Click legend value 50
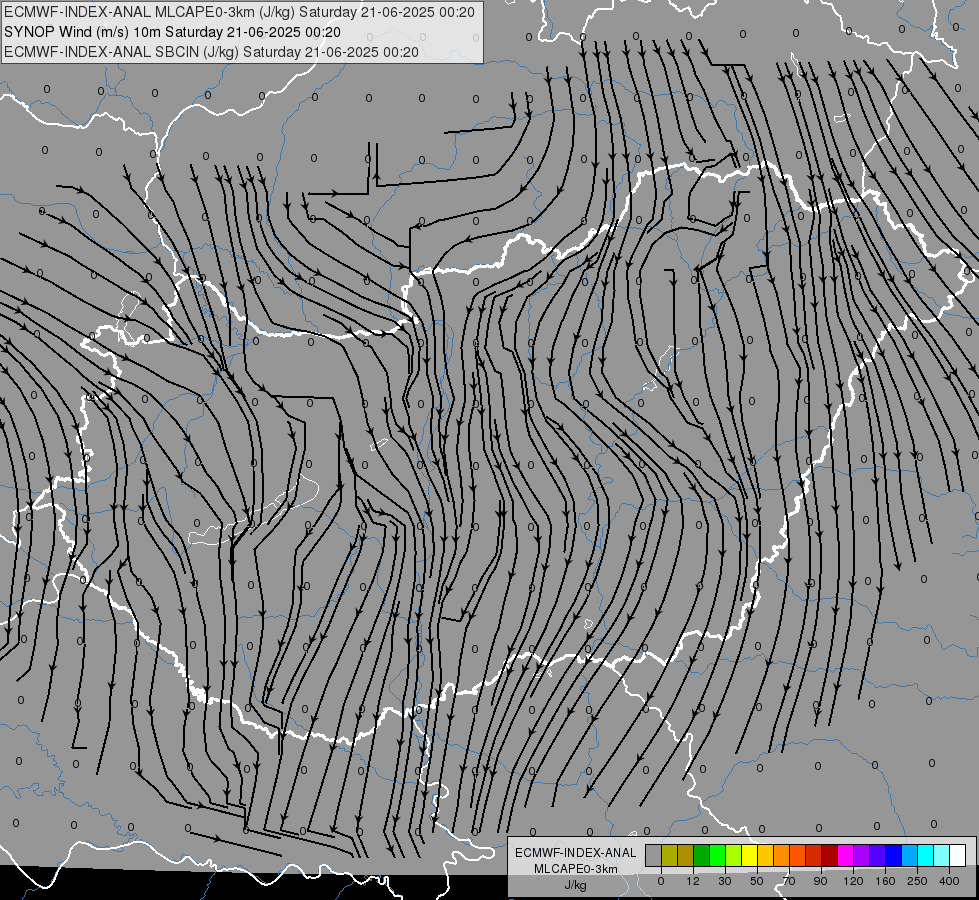The height and width of the screenshot is (900, 979). tap(757, 881)
